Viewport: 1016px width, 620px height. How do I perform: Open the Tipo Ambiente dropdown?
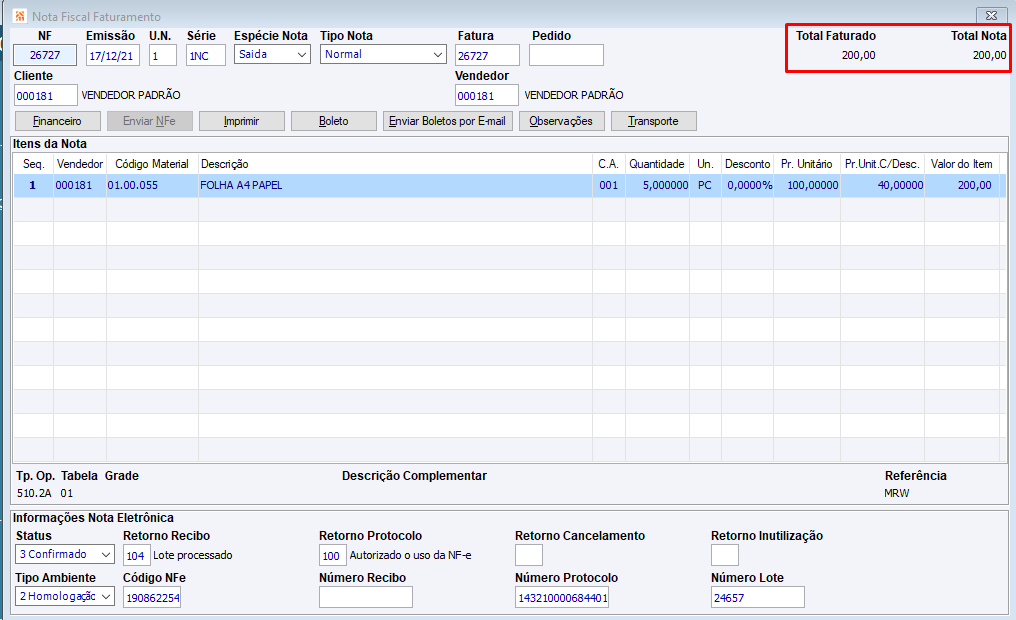(x=106, y=597)
